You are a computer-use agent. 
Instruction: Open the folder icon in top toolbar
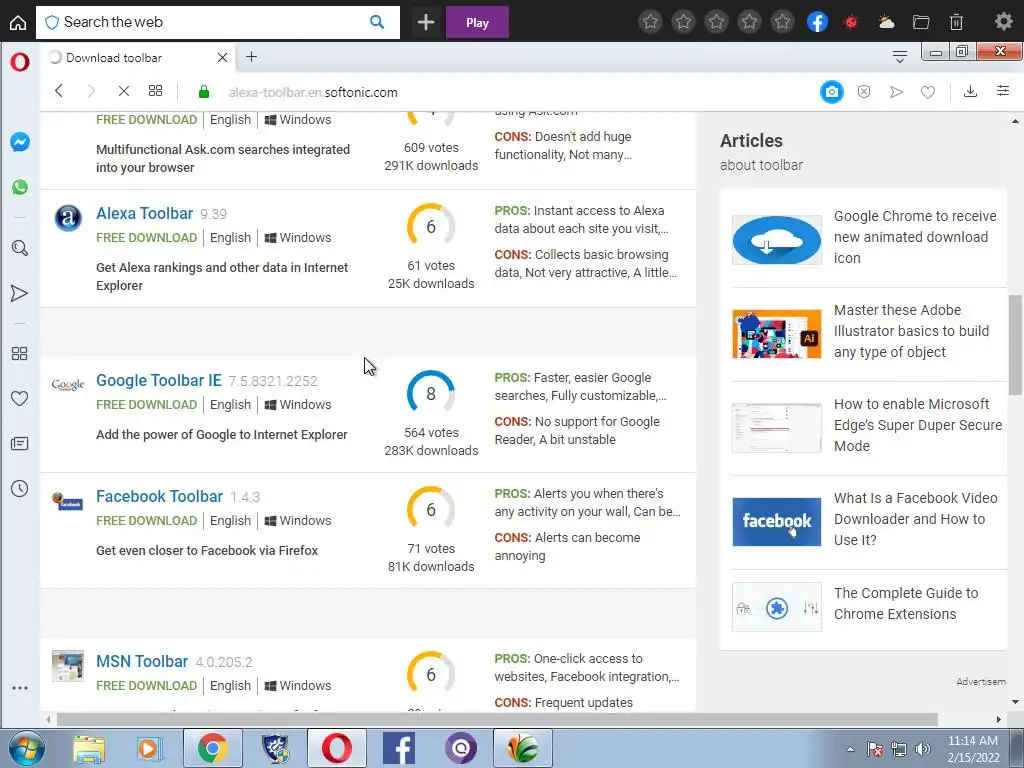[921, 22]
